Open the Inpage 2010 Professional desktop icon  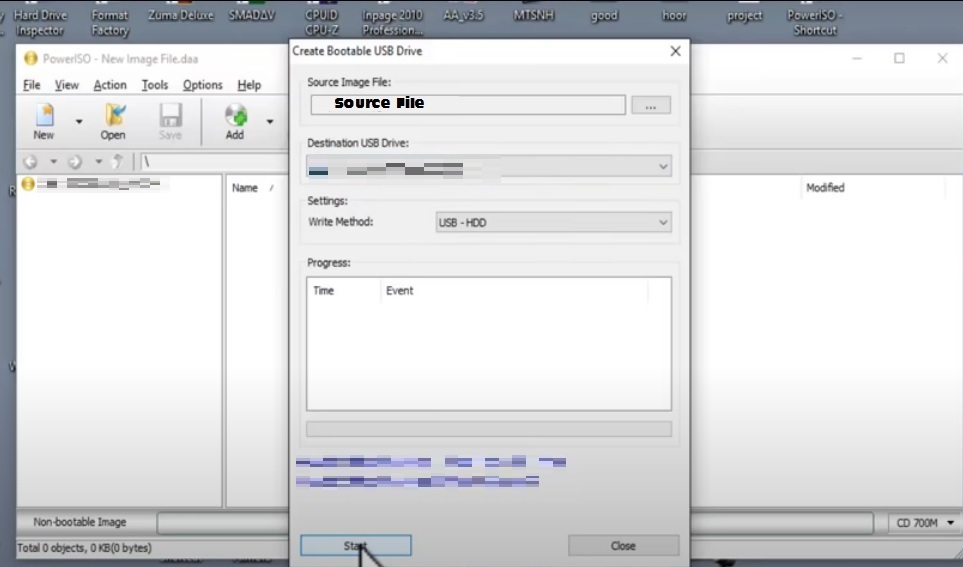[x=392, y=21]
